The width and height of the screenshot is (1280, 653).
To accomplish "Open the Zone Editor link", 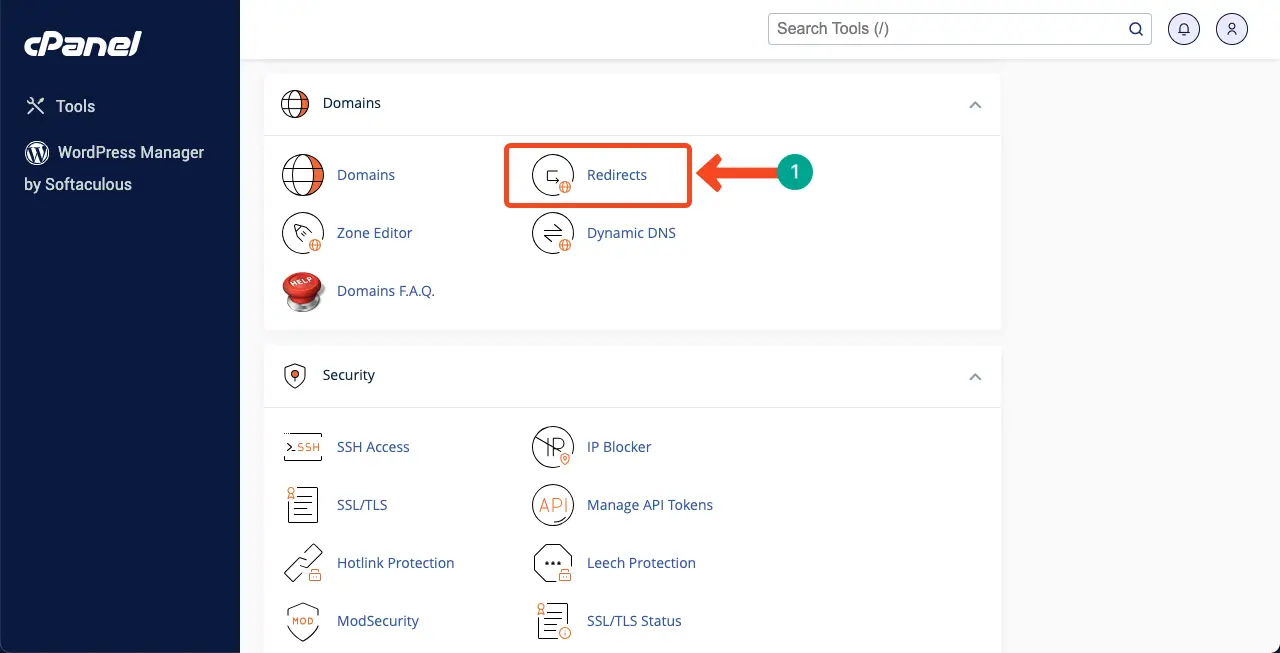I will coord(375,233).
